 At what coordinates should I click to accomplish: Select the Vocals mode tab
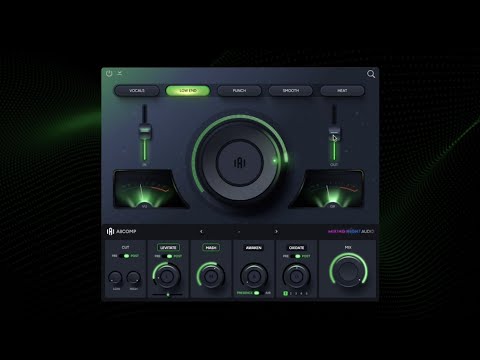pos(137,91)
